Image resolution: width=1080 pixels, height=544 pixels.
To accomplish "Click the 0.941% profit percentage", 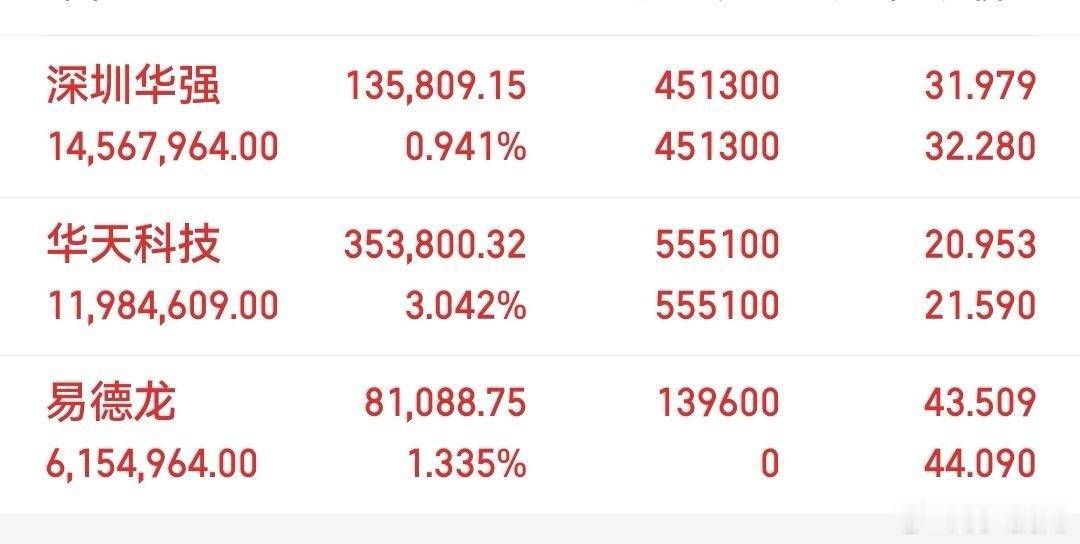I will 466,147.
